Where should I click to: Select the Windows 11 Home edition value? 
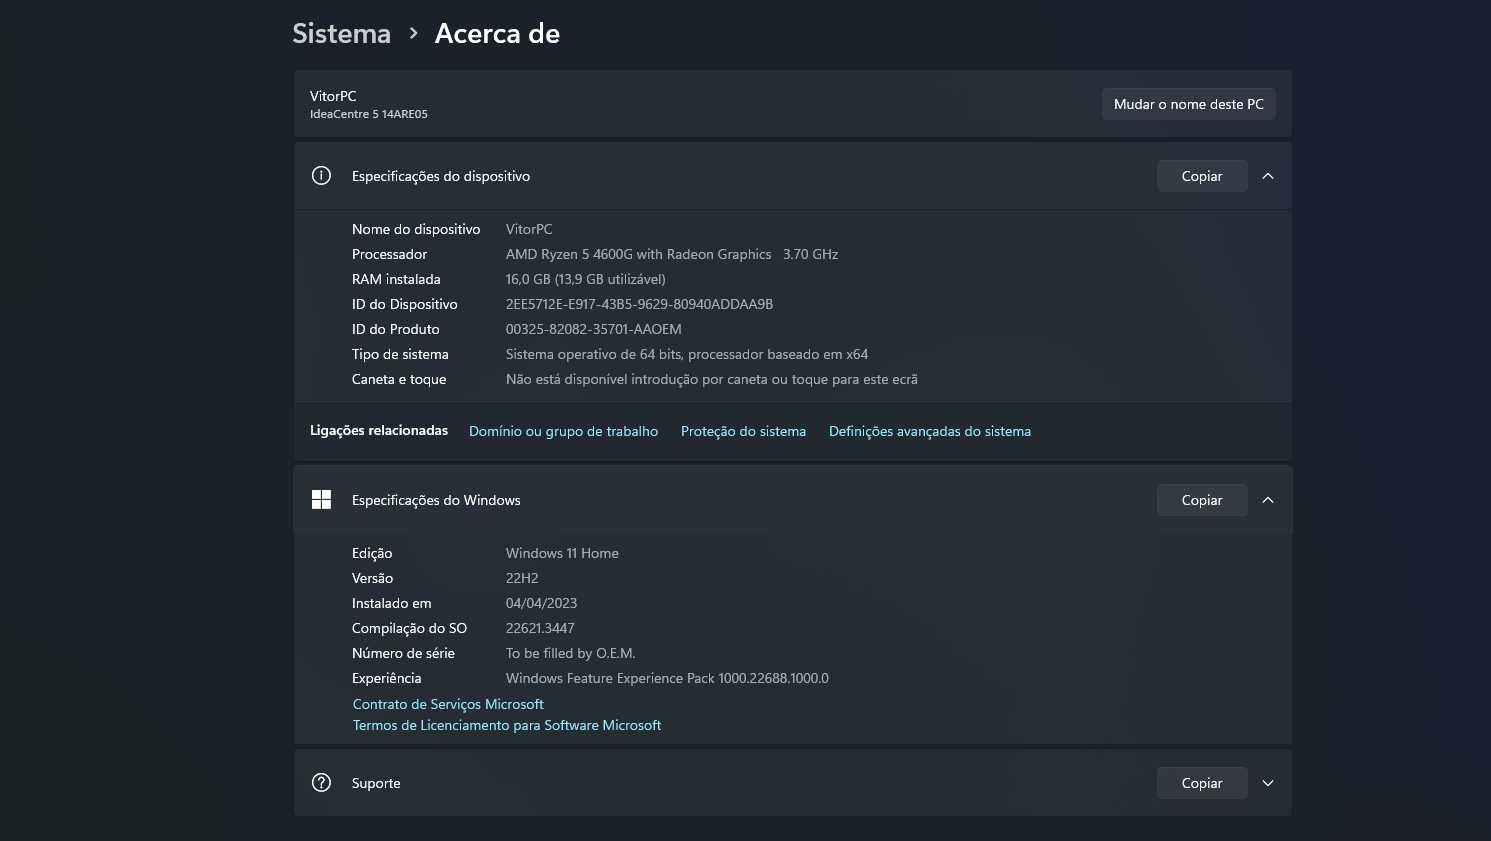coord(562,553)
